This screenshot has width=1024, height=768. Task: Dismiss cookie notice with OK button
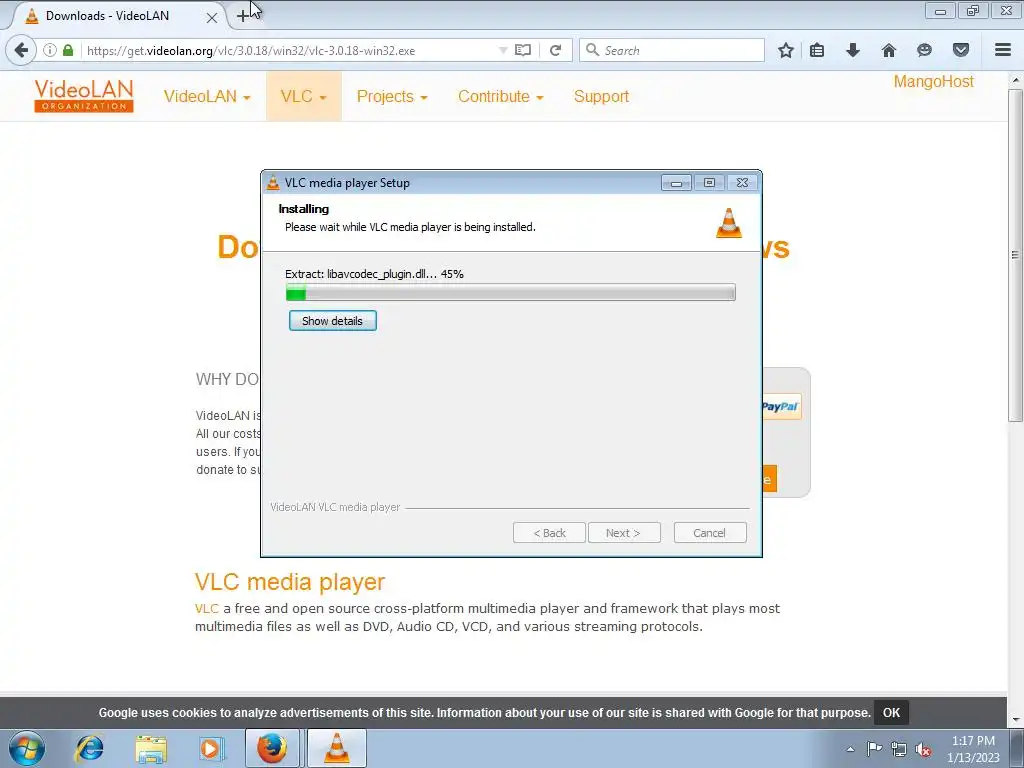pyautogui.click(x=891, y=712)
